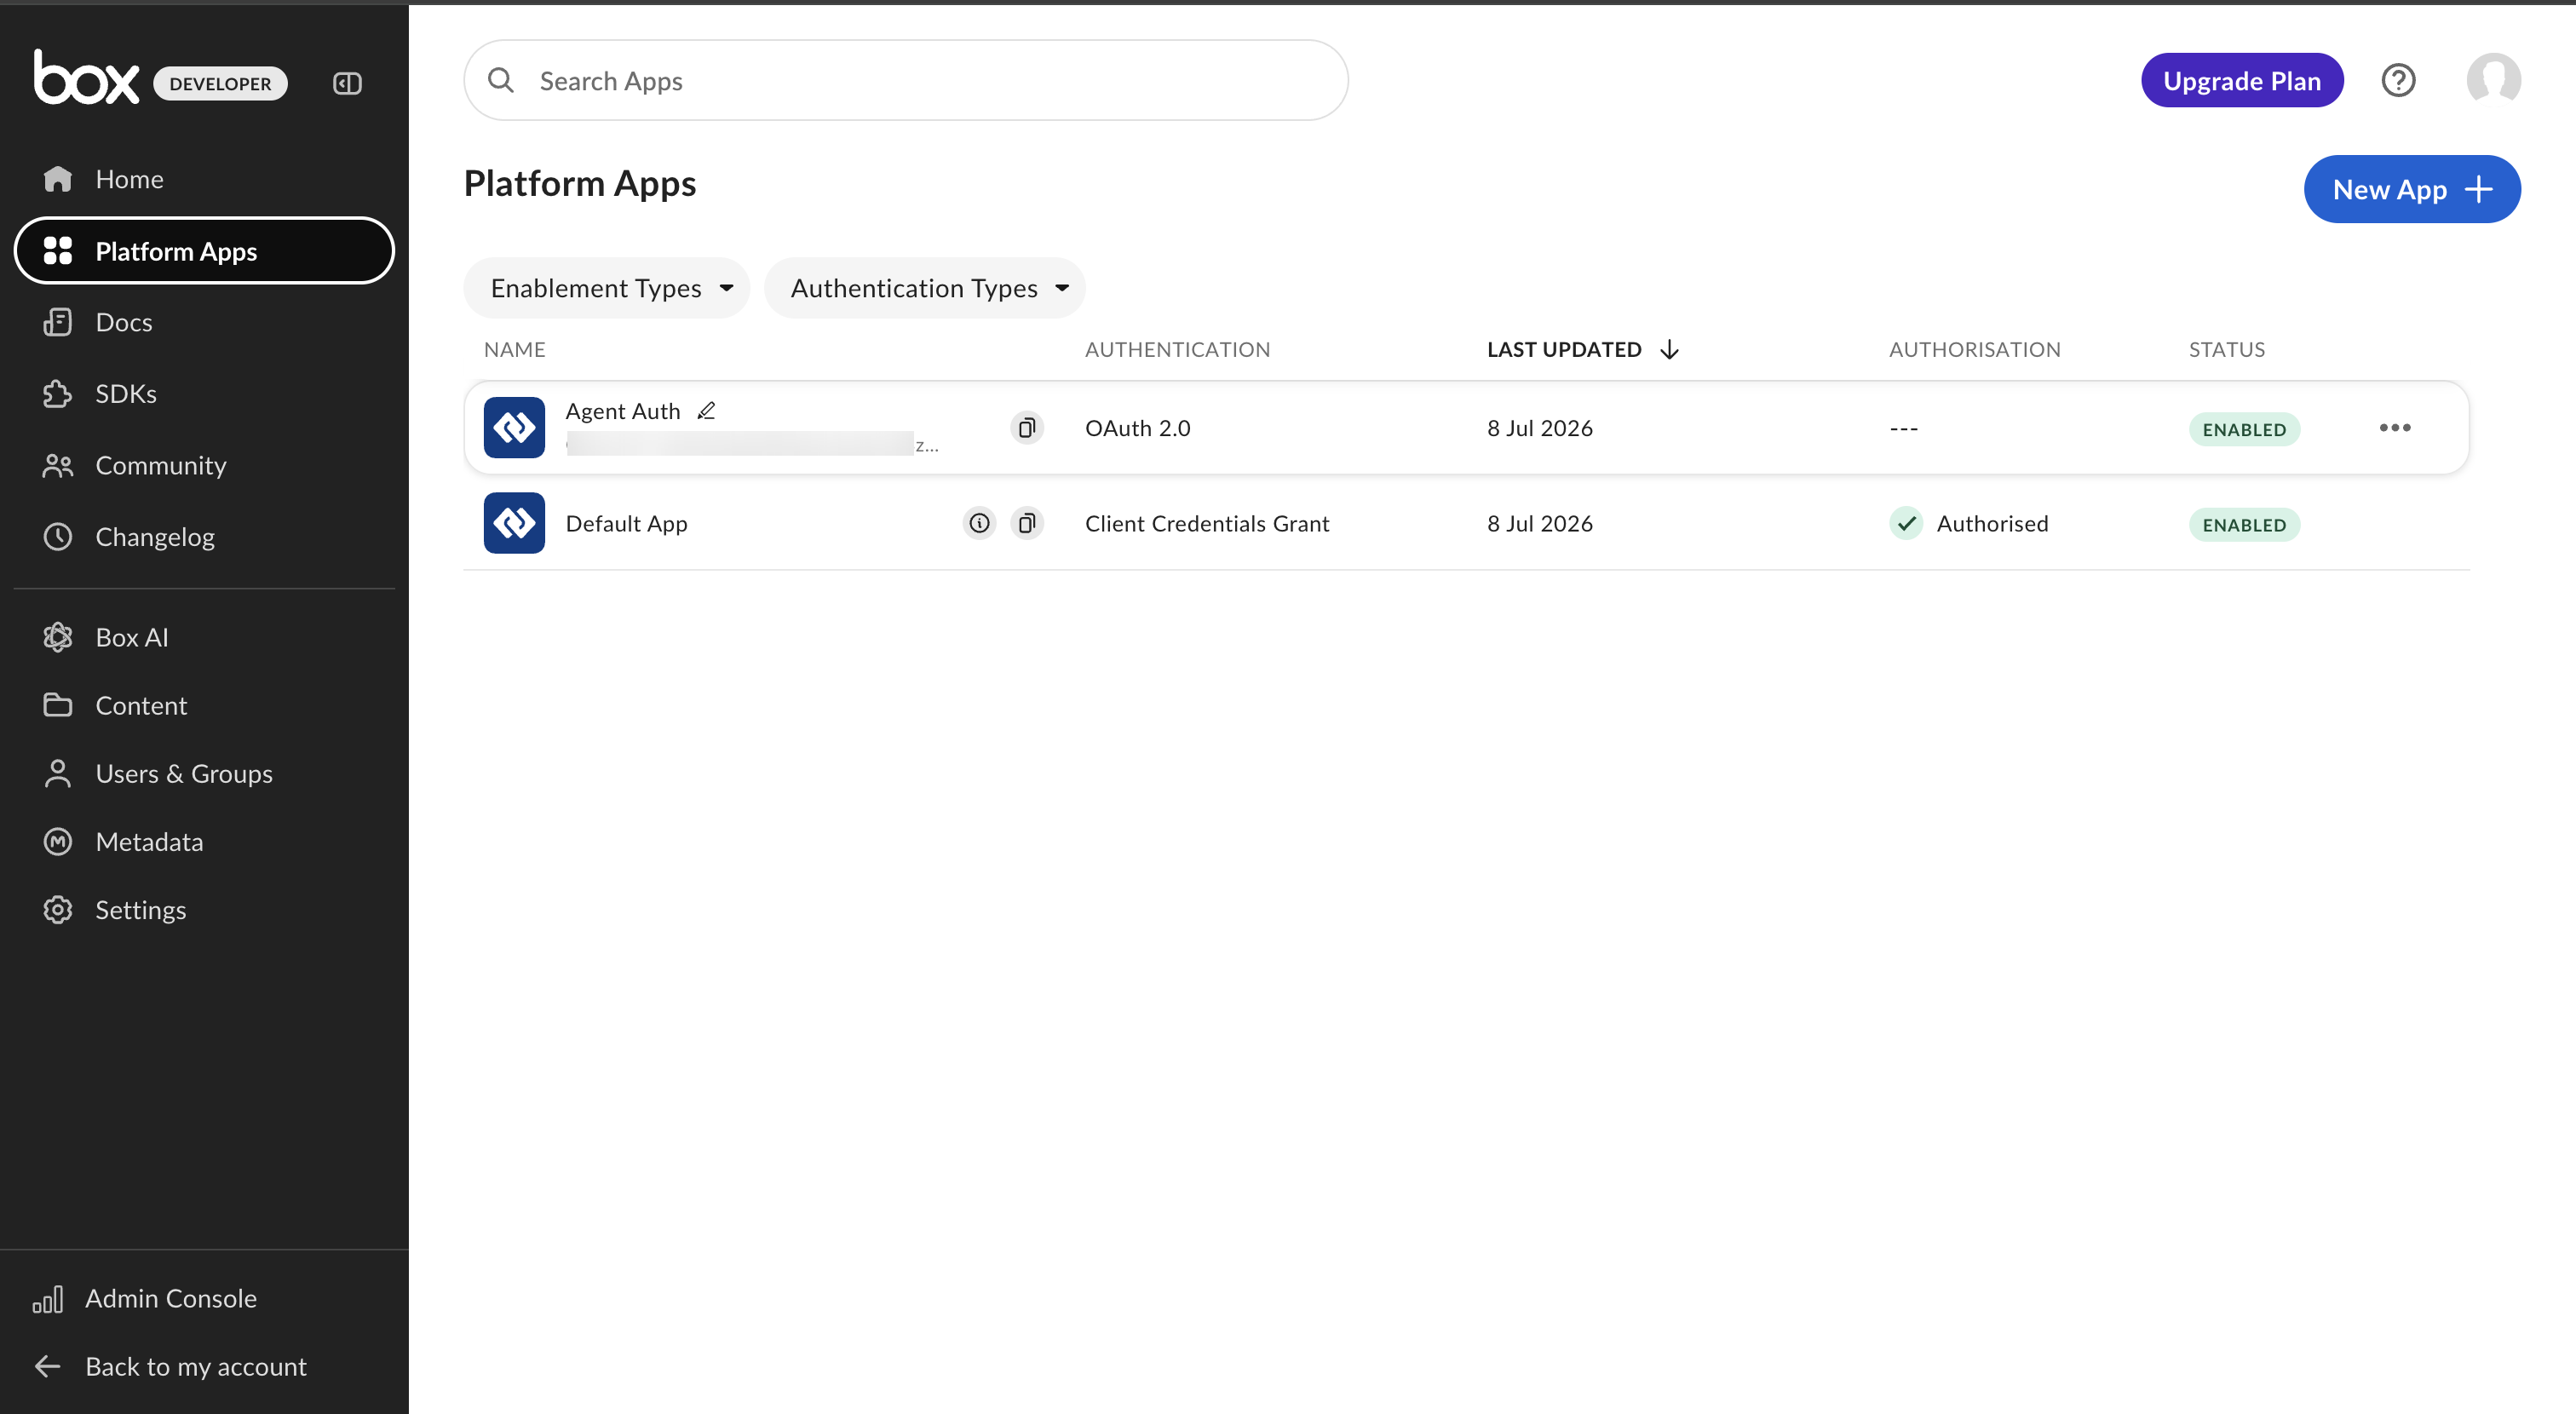The image size is (2576, 1414).
Task: Click the Platform Apps grid icon
Action: (57, 251)
